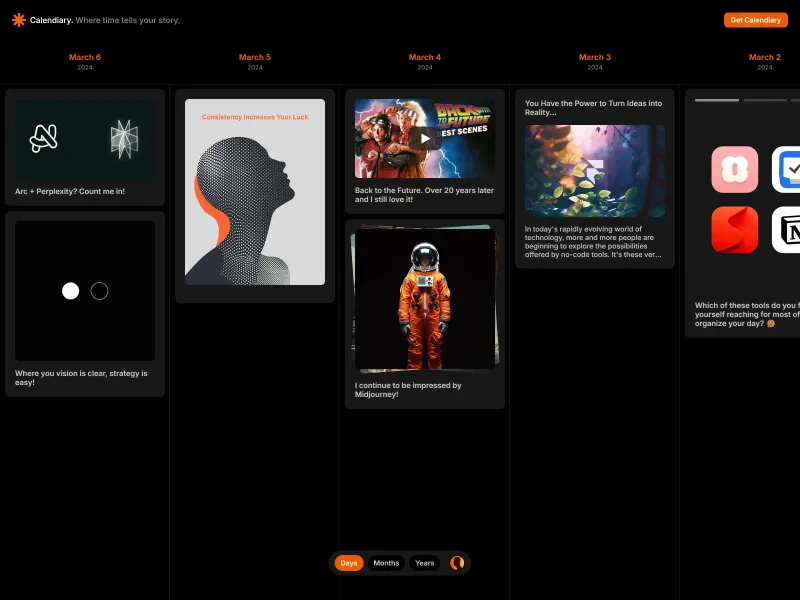Click "In today's rapidly evolving world" paragraph
Viewport: 800px width, 600px height.
pos(593,242)
